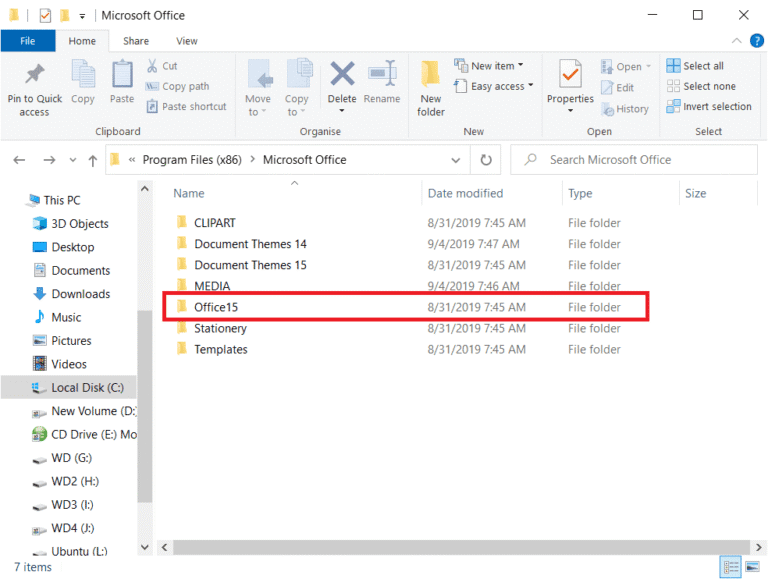Viewport: 768px width, 579px height.
Task: Open the New item dropdown
Action: pyautogui.click(x=520, y=65)
